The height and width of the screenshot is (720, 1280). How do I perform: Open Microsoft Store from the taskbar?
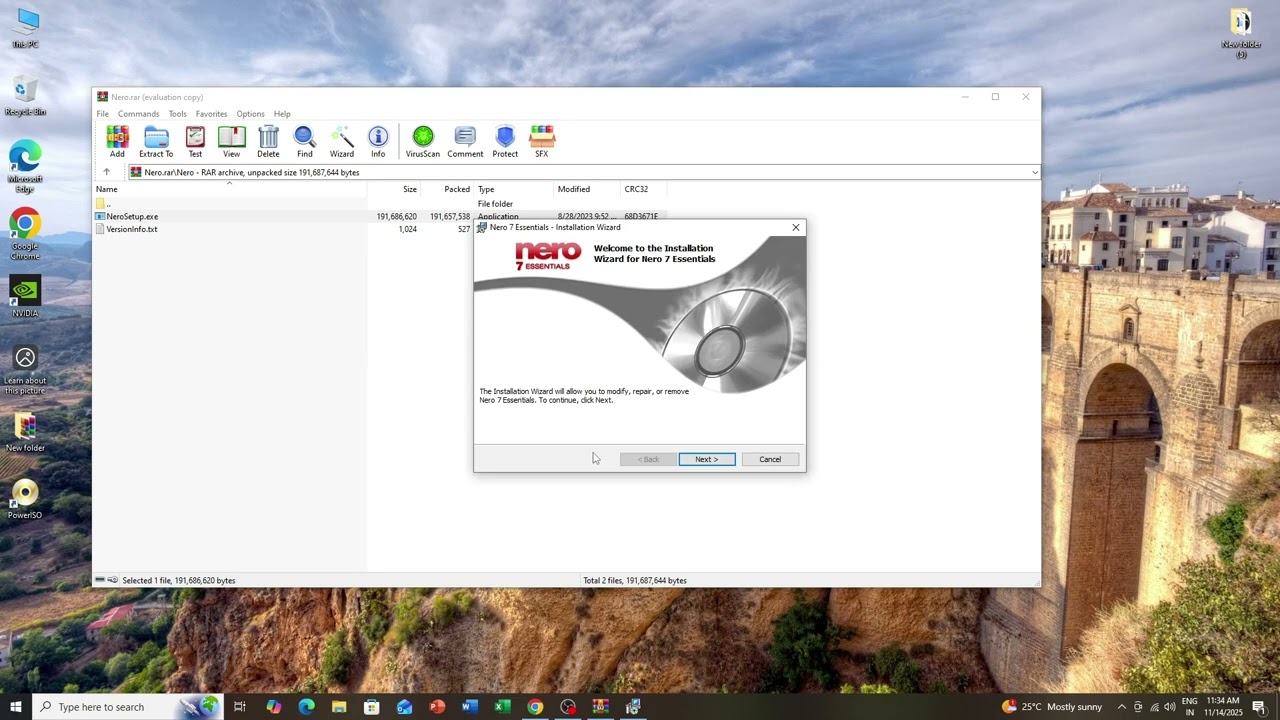click(x=371, y=707)
